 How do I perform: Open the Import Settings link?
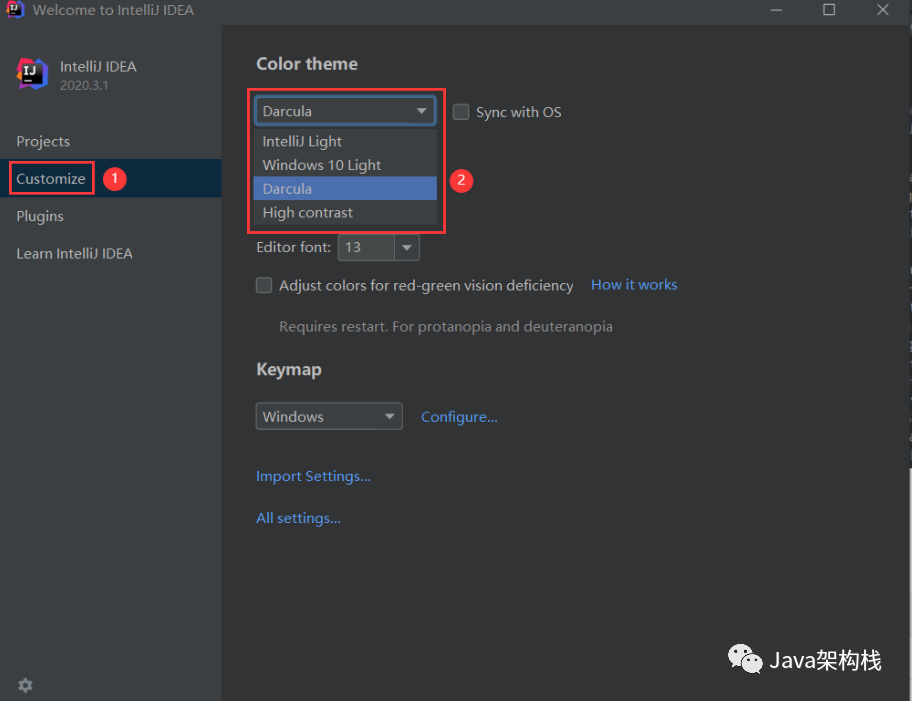(x=313, y=476)
